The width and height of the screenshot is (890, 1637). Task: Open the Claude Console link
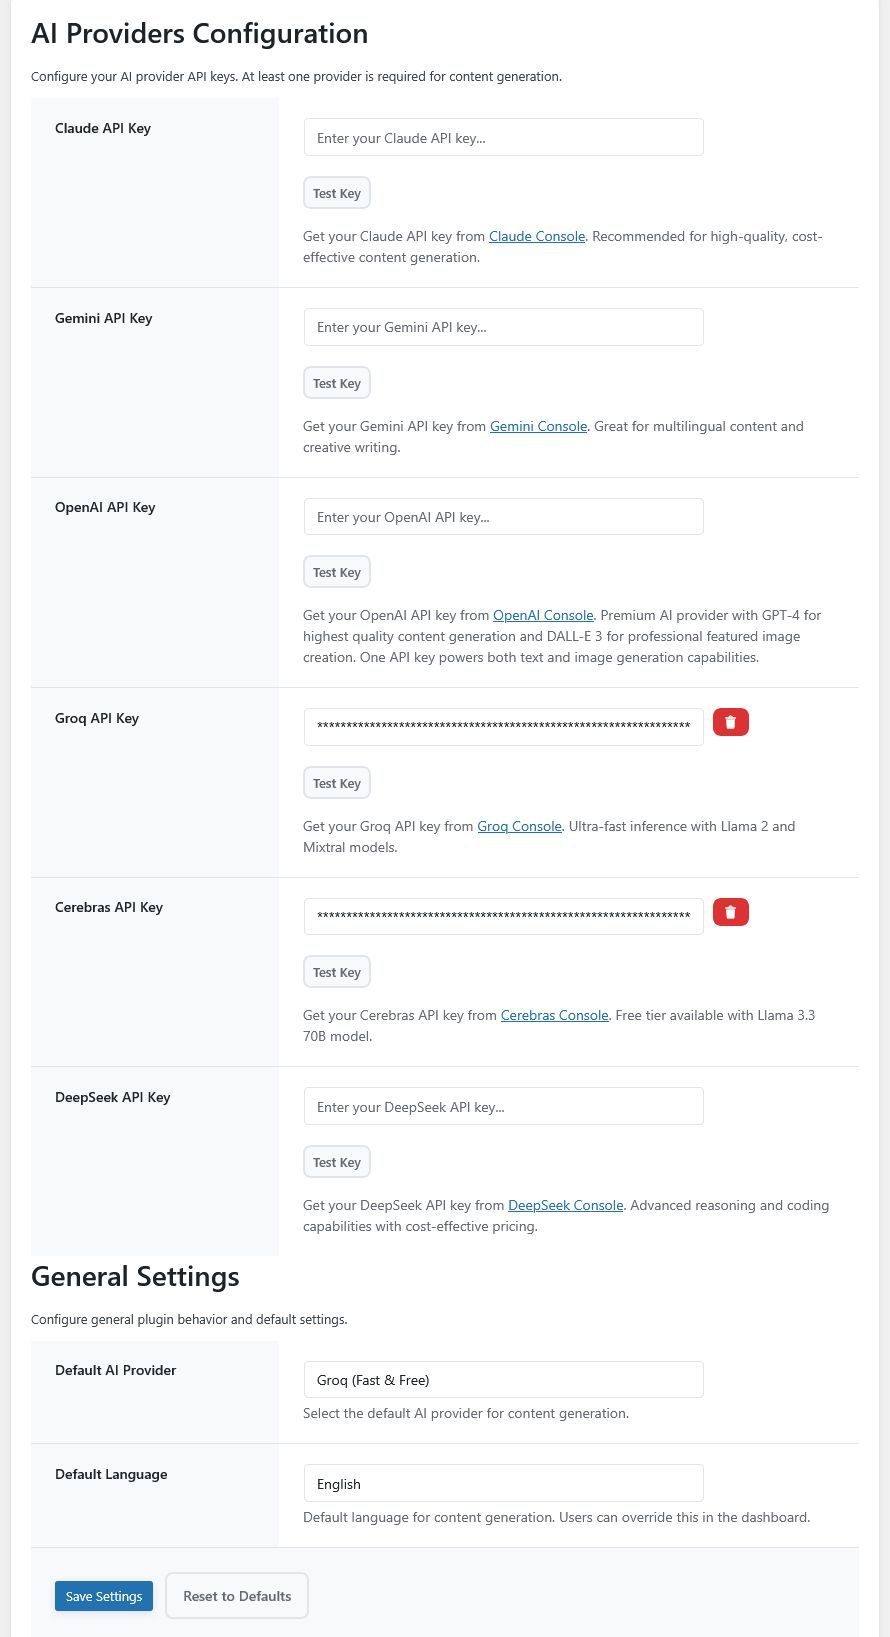tap(537, 237)
